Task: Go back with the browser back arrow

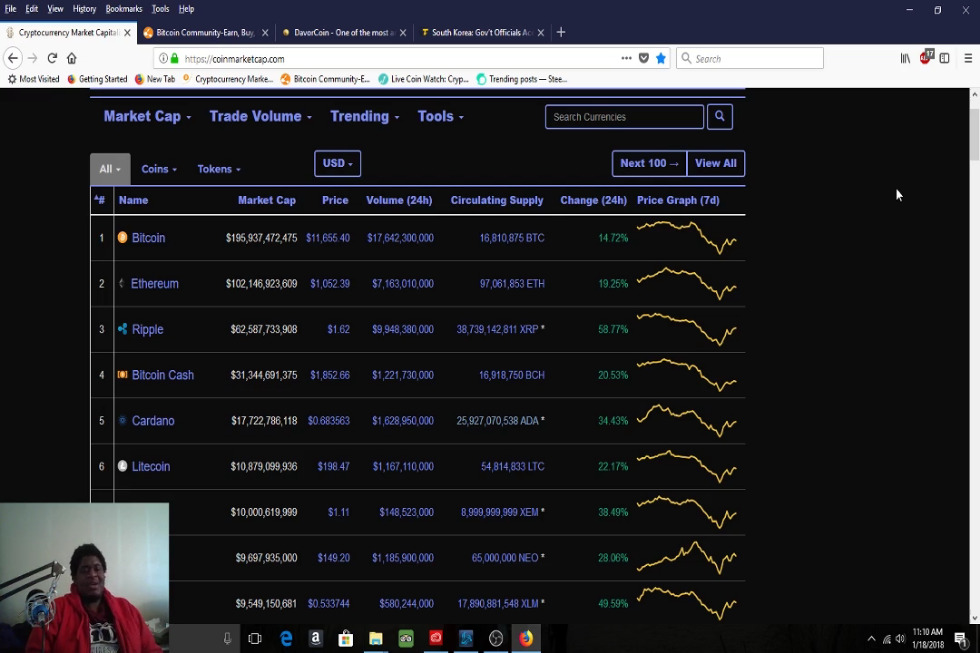Action: [13, 58]
